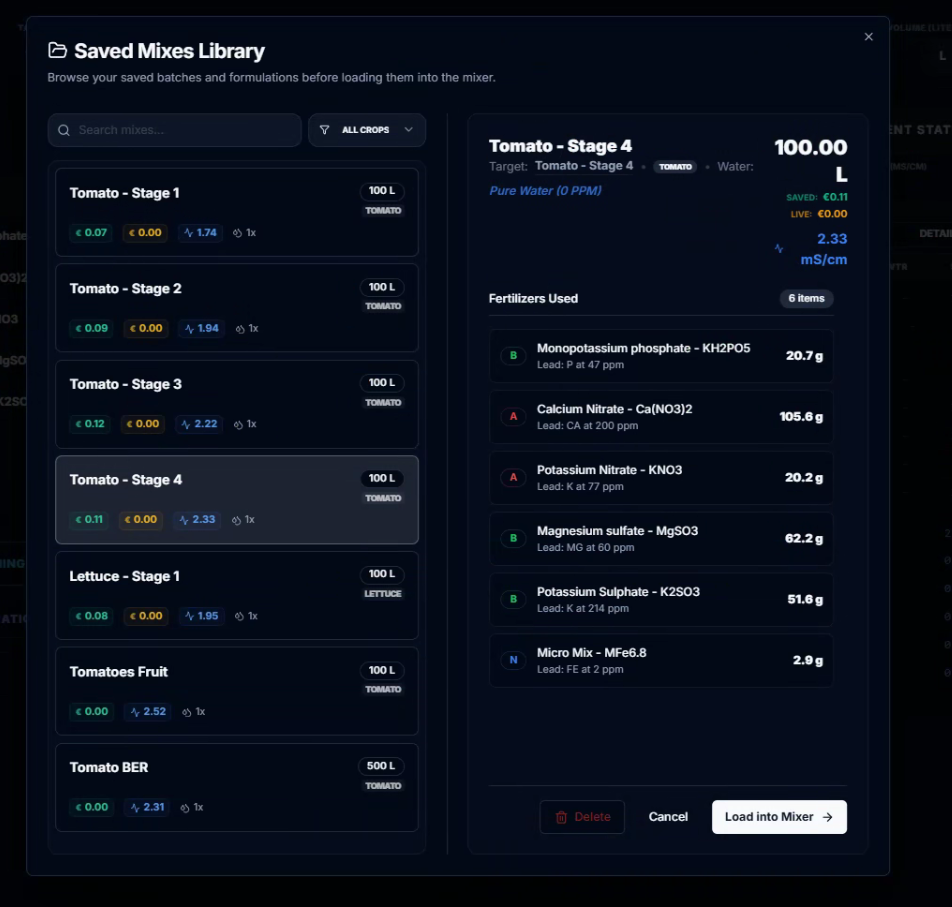Screen dimensions: 952x907
Task: Click the B tank icon for Magnesium sulfate
Action: click(513, 538)
